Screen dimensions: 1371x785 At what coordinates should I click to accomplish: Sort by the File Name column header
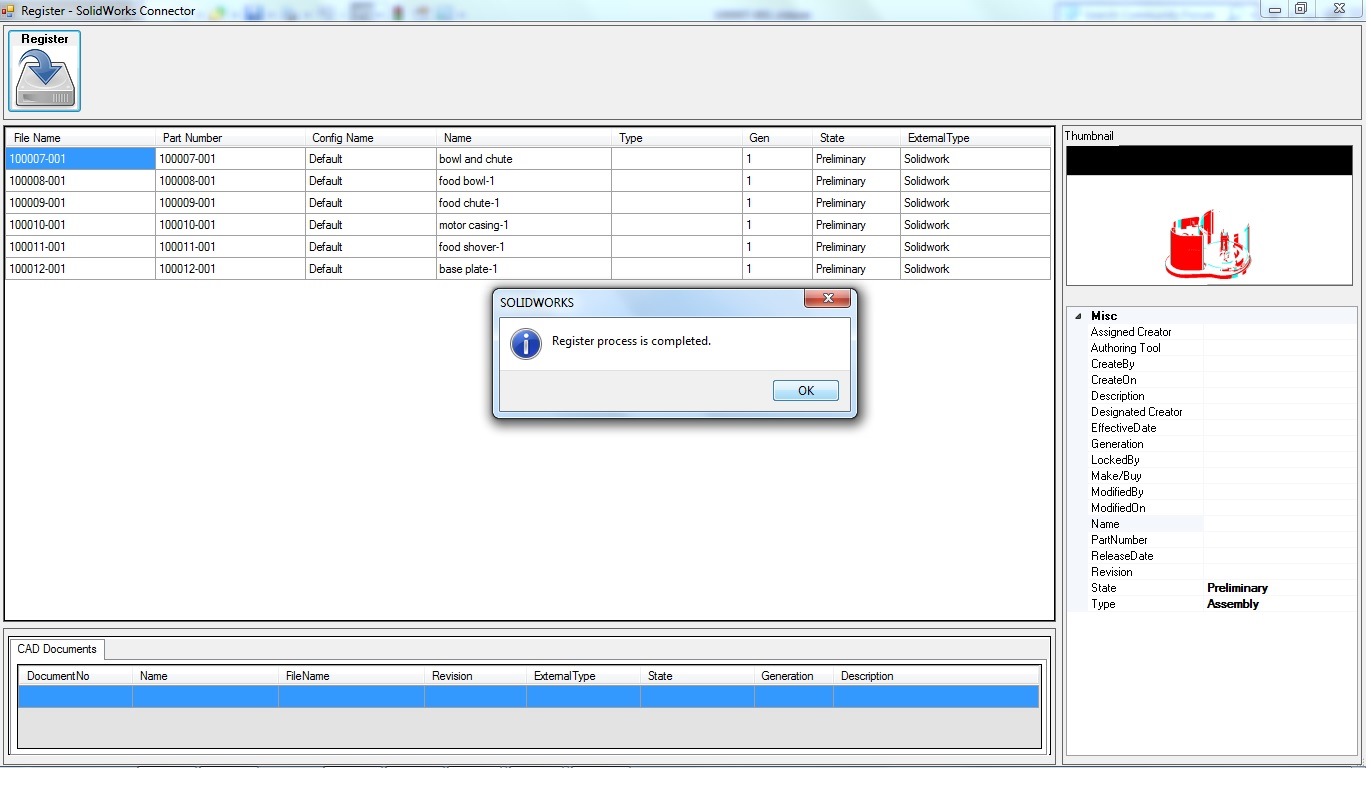pos(81,138)
